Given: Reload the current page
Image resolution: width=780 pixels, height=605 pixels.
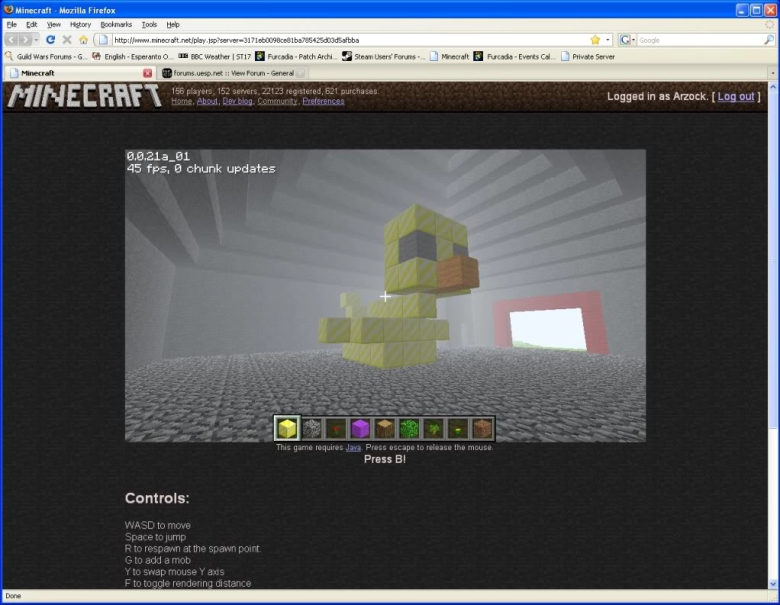Looking at the screenshot, I should (x=50, y=40).
